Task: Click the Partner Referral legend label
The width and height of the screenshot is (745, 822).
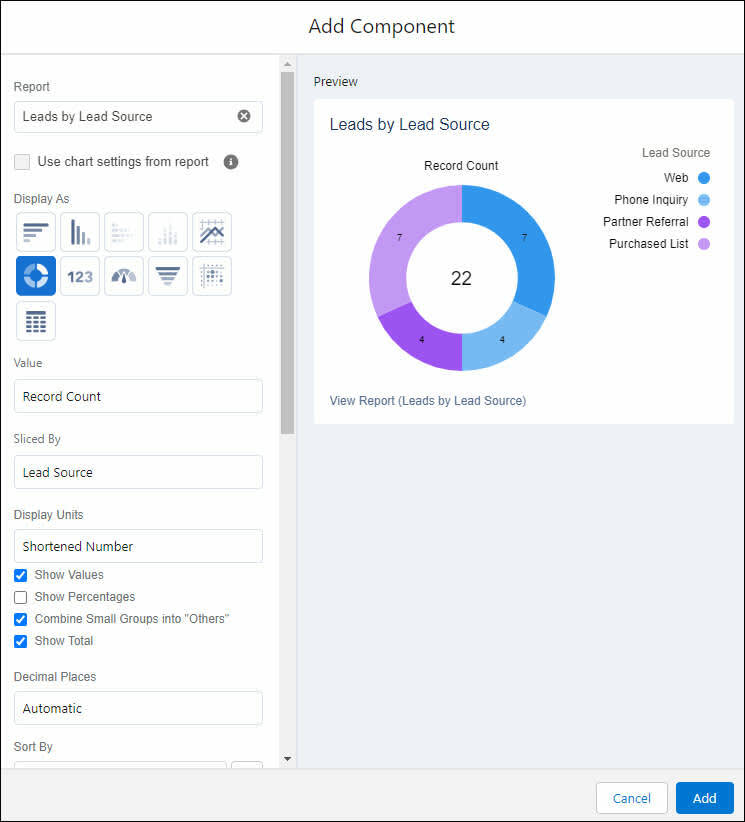Action: [x=645, y=222]
